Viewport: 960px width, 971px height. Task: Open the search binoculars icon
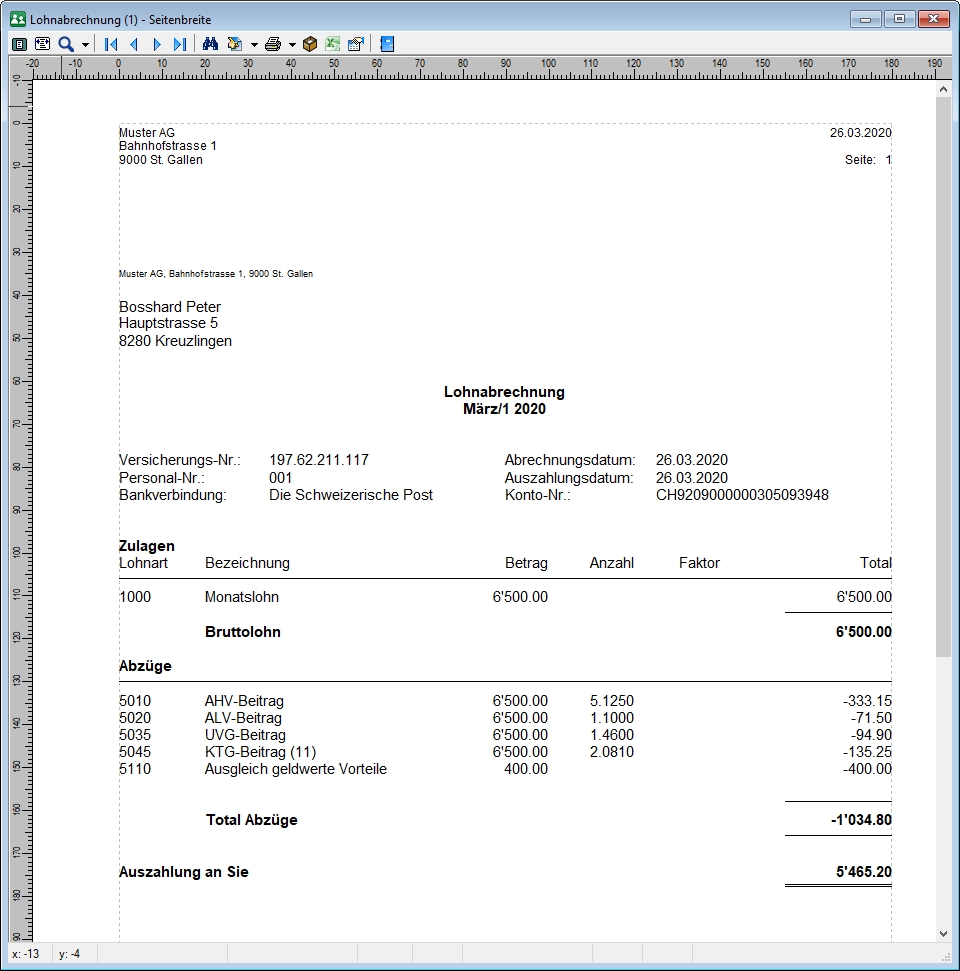pos(212,43)
